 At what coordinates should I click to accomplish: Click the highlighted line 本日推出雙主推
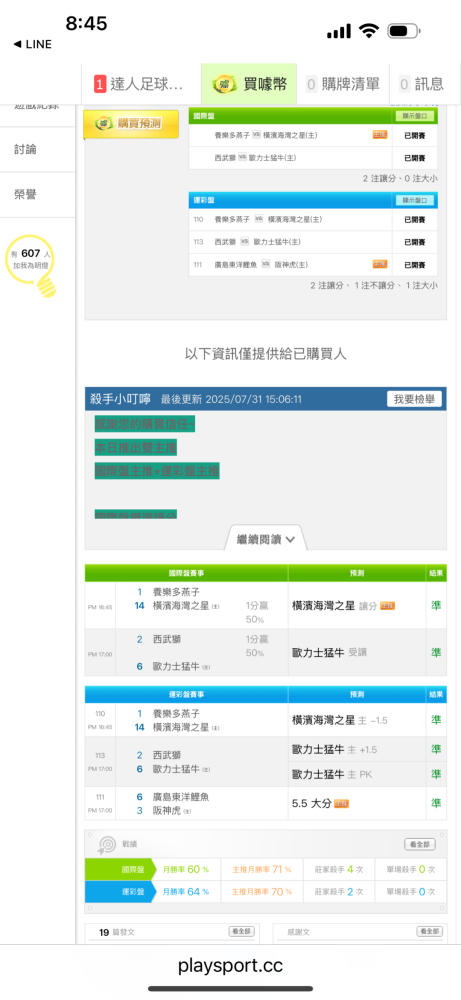pyautogui.click(x=135, y=447)
